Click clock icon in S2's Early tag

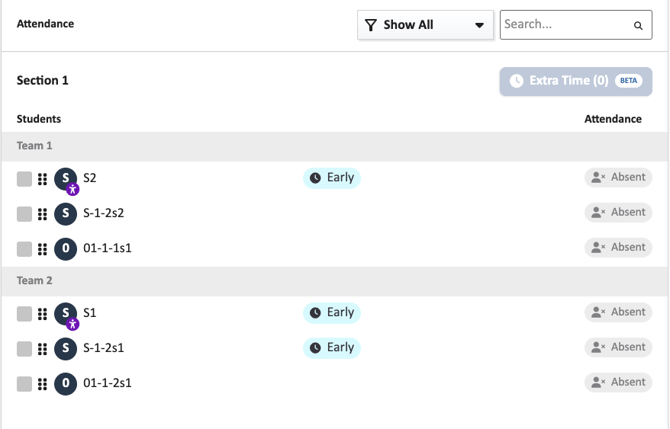(x=315, y=178)
